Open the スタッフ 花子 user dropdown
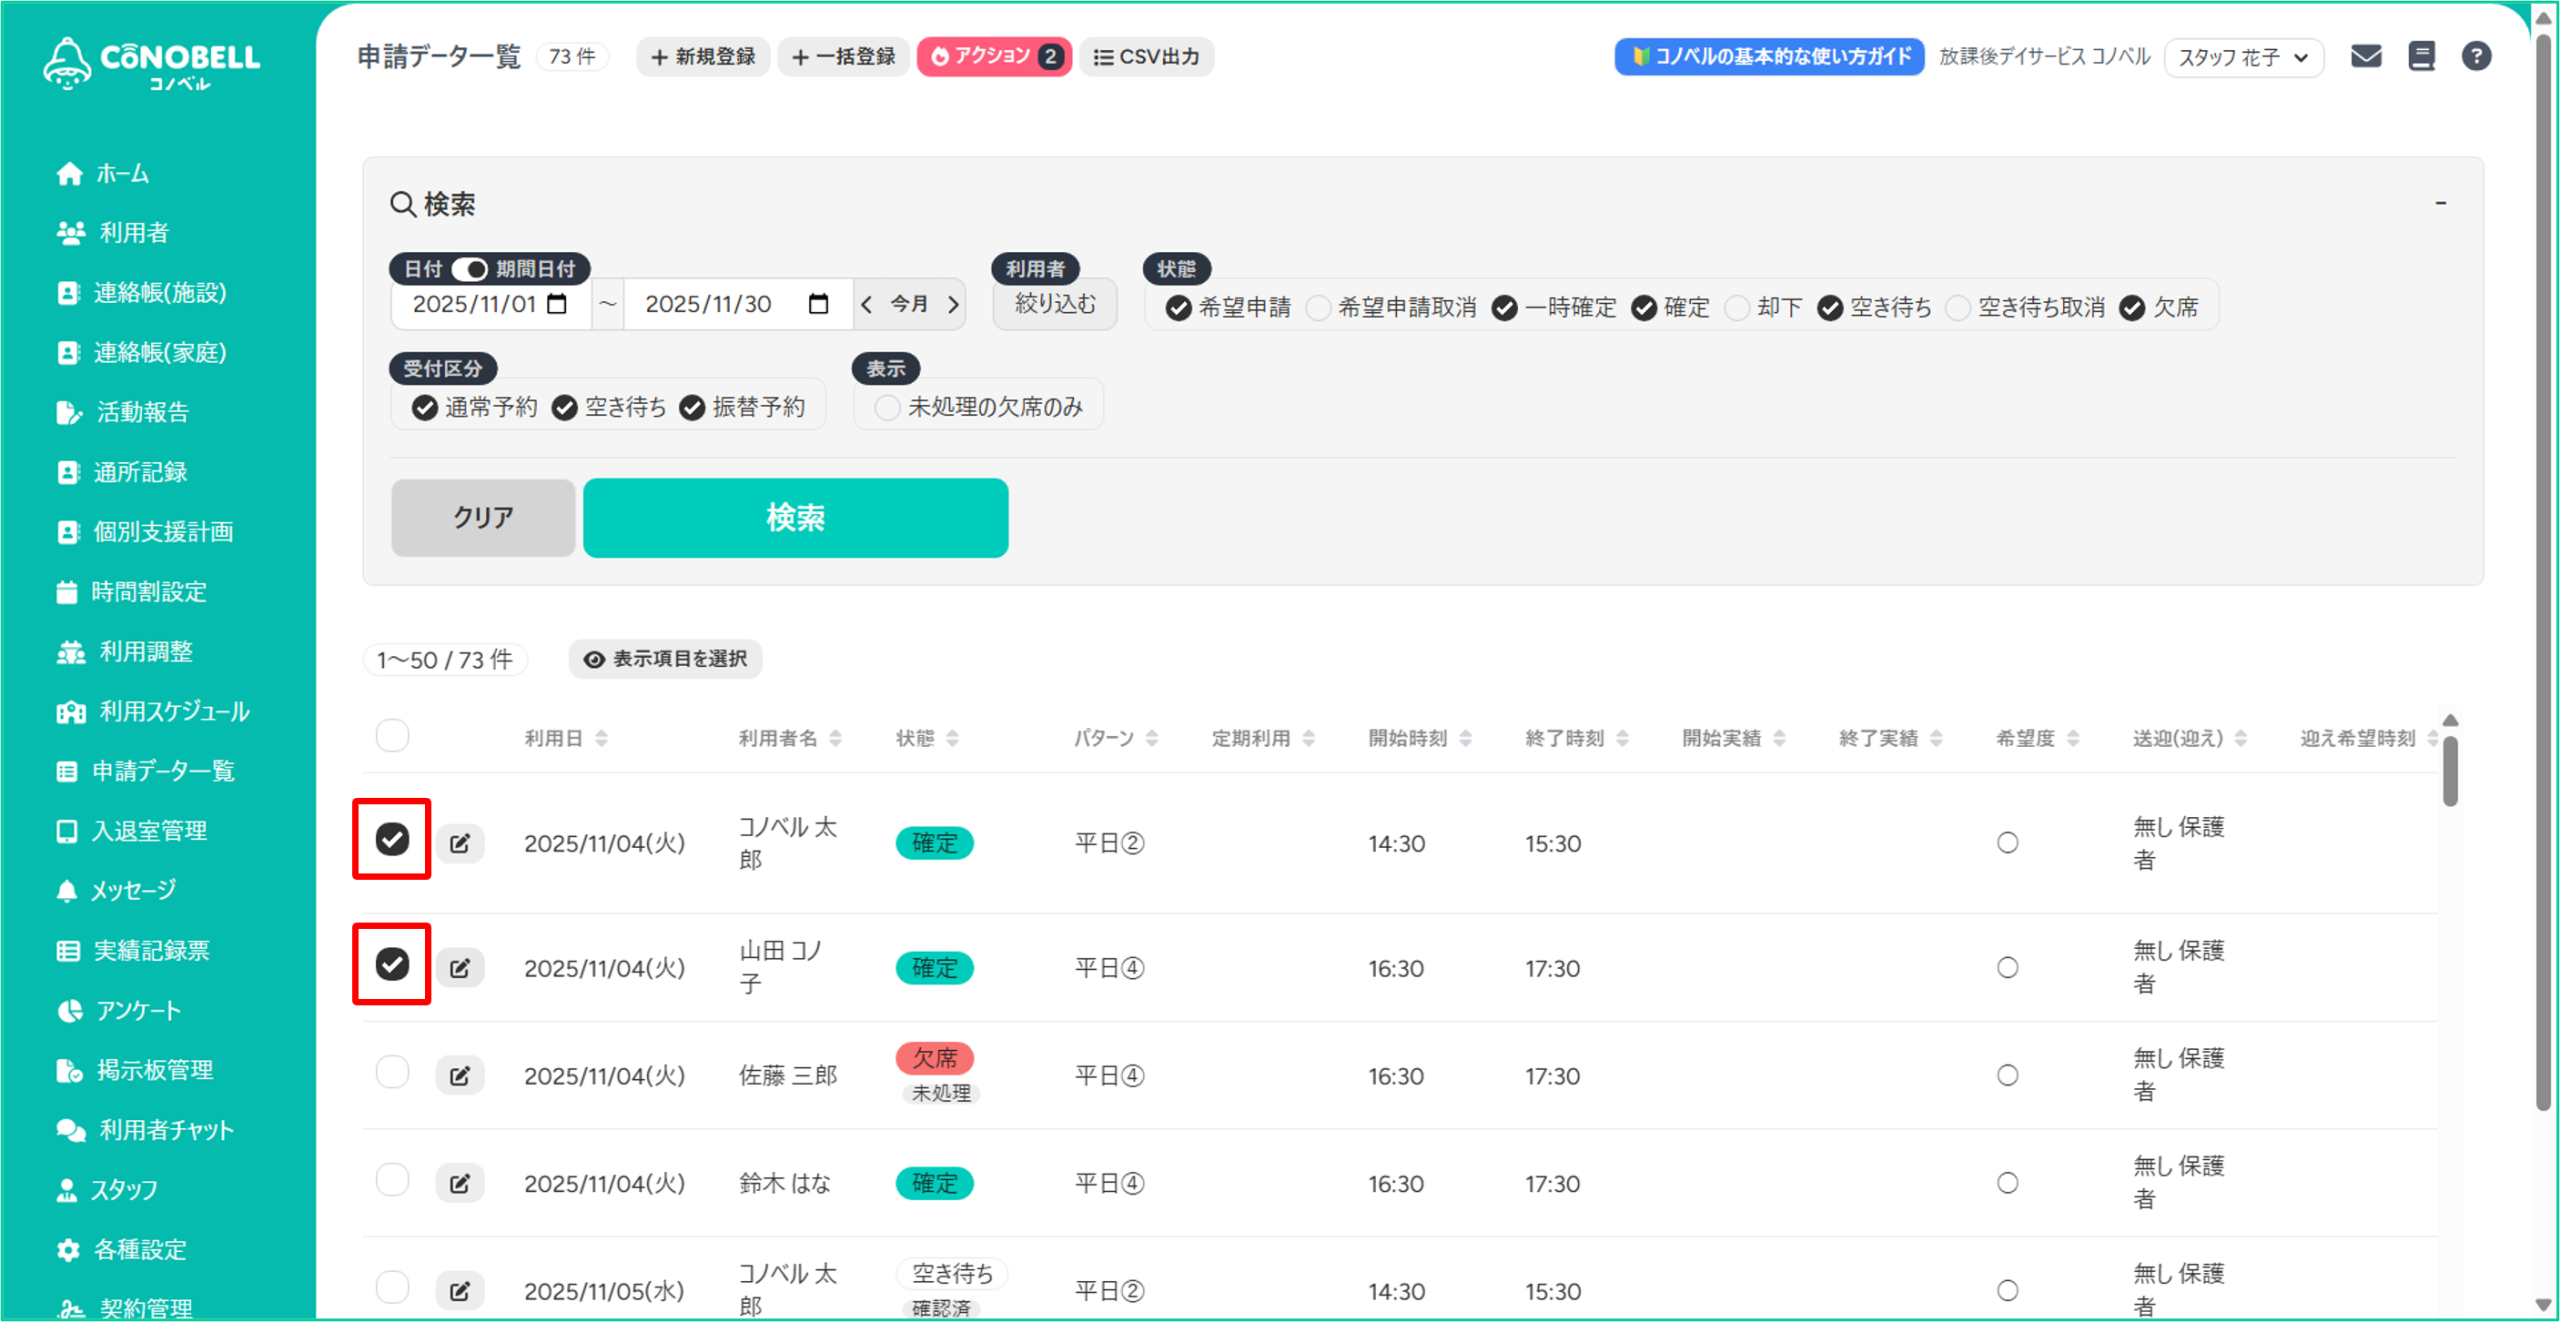The image size is (2560, 1322). [2243, 57]
